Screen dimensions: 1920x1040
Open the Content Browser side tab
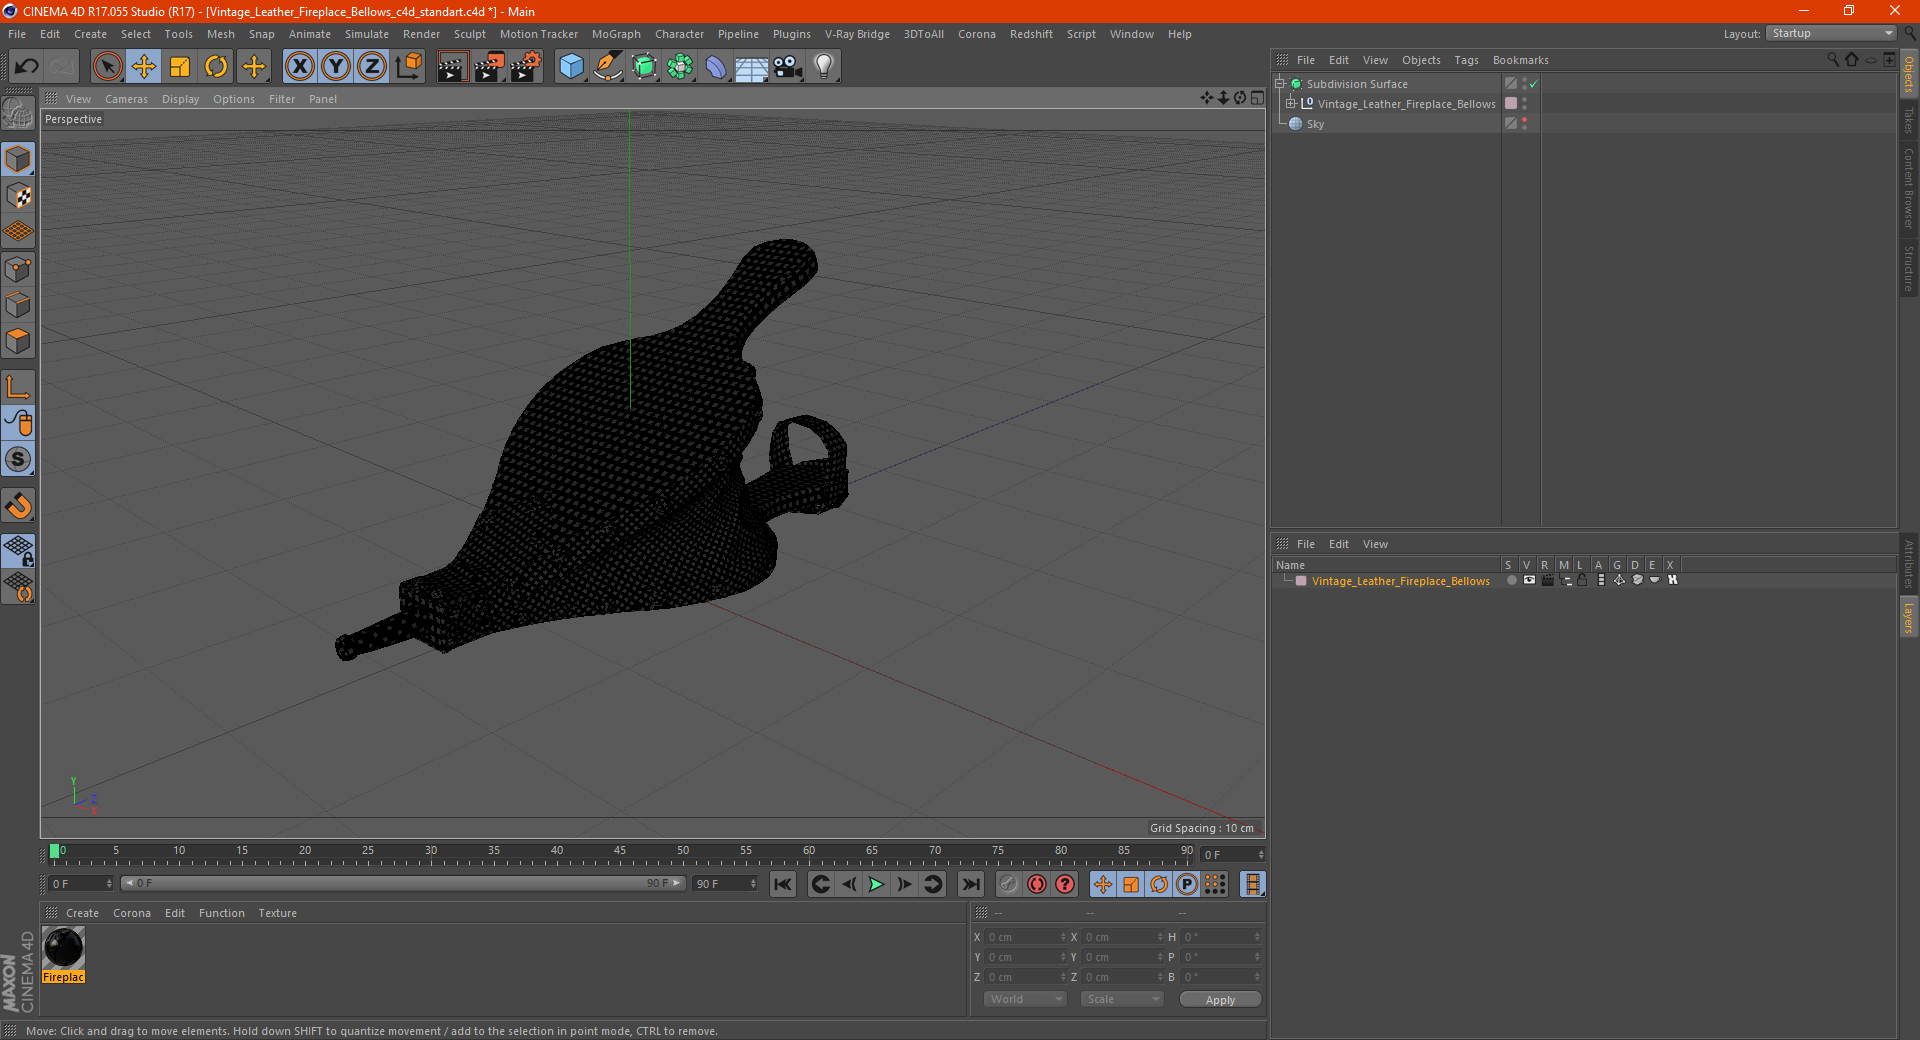[1909, 188]
